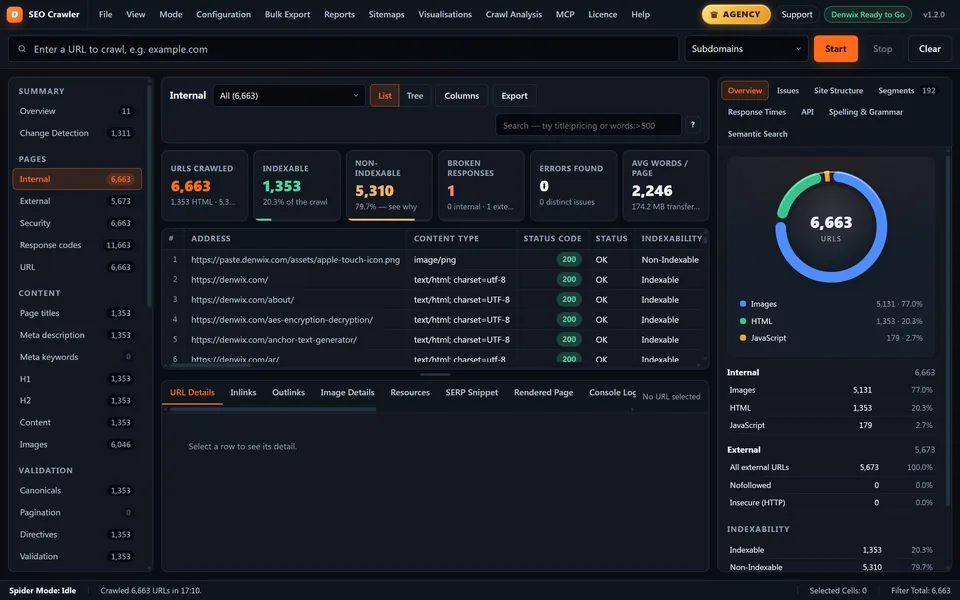Open the Sitemaps menu
The height and width of the screenshot is (600, 960).
click(x=386, y=14)
